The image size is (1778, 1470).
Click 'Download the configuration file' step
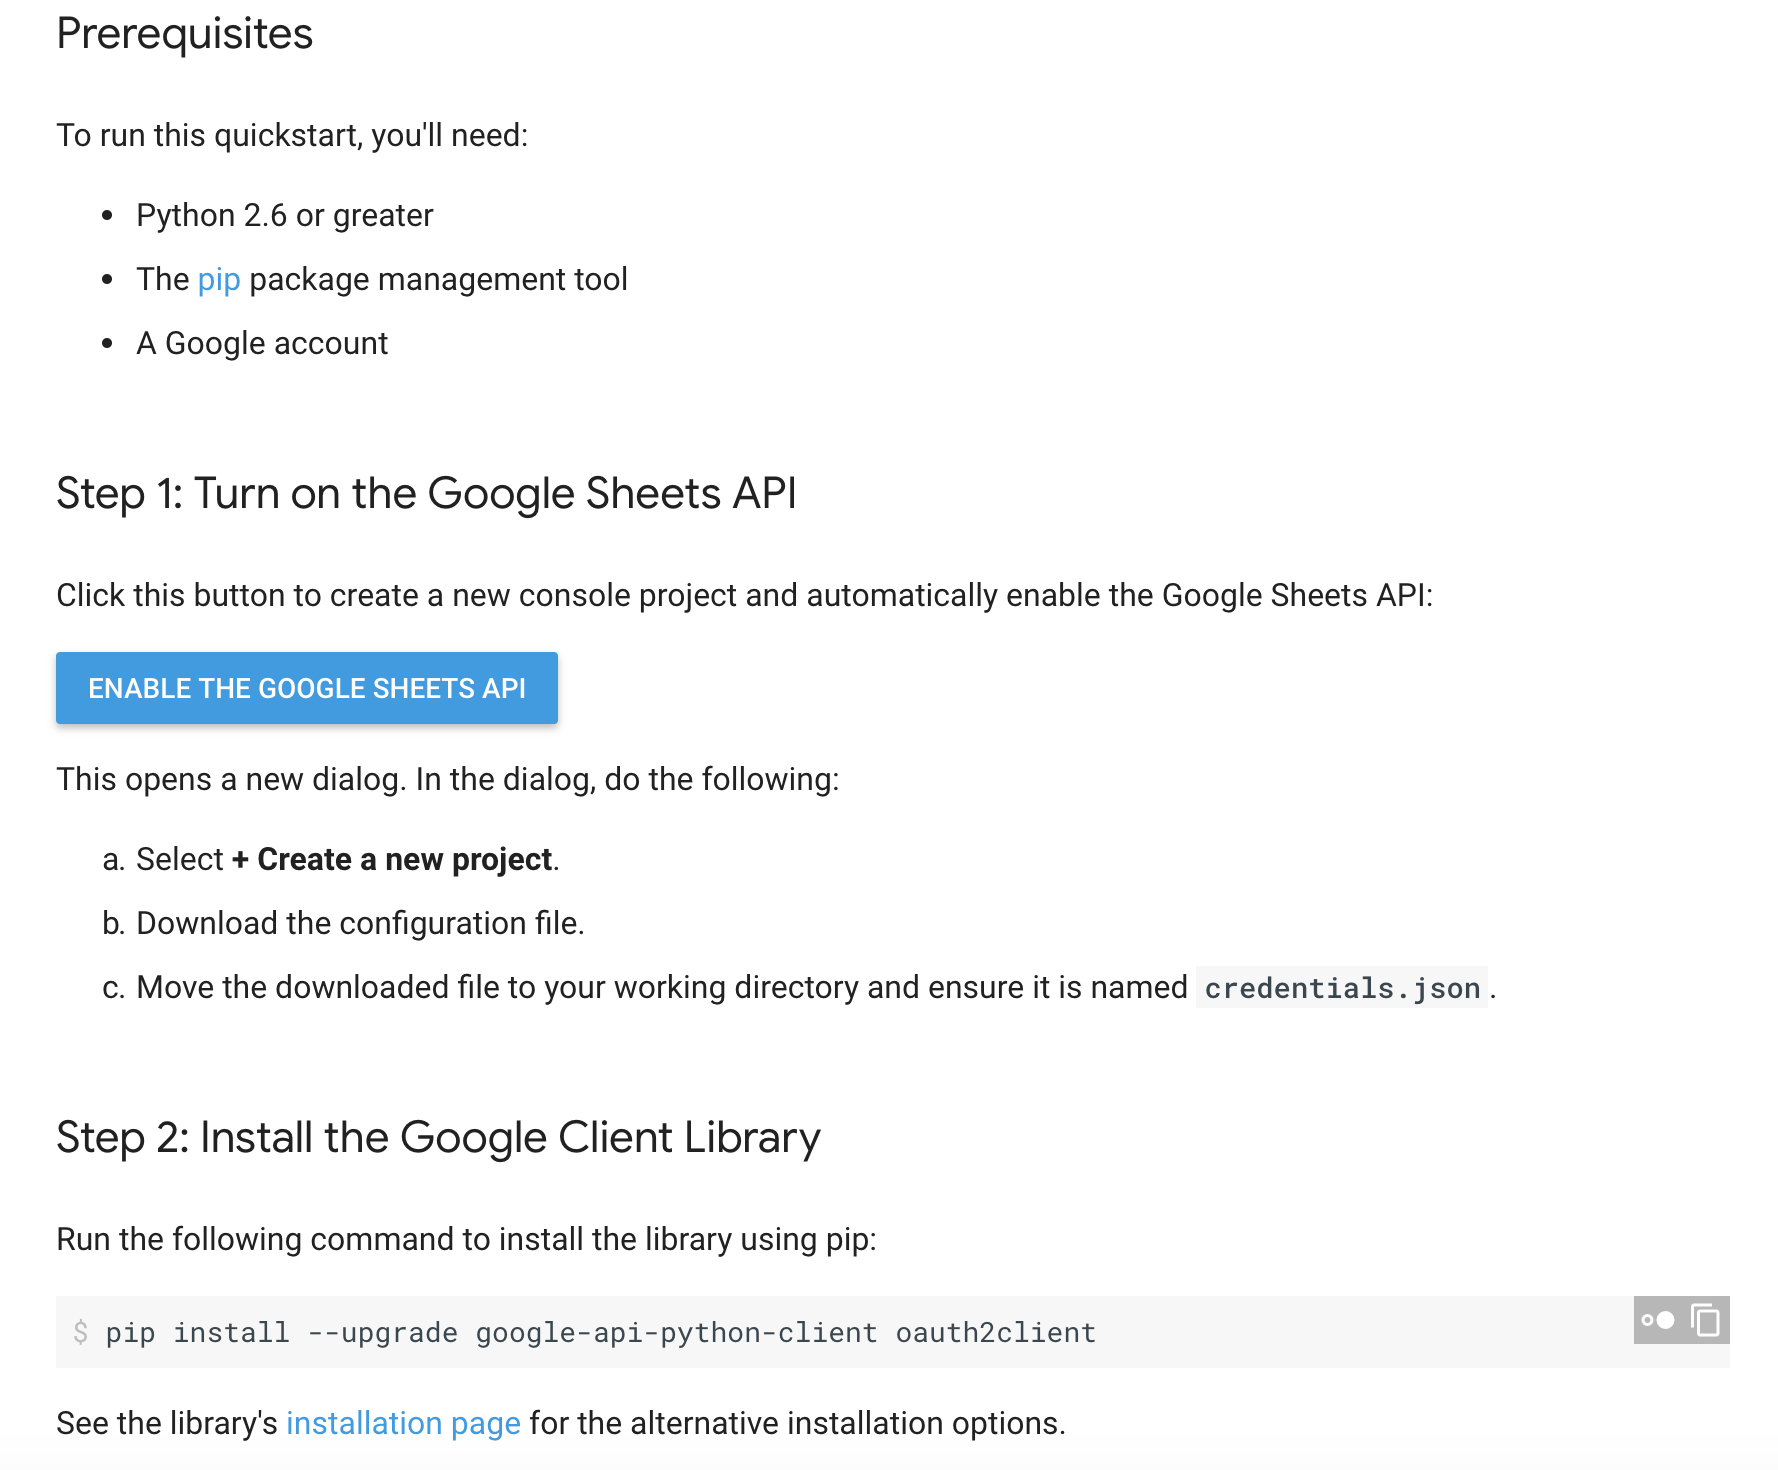click(360, 924)
